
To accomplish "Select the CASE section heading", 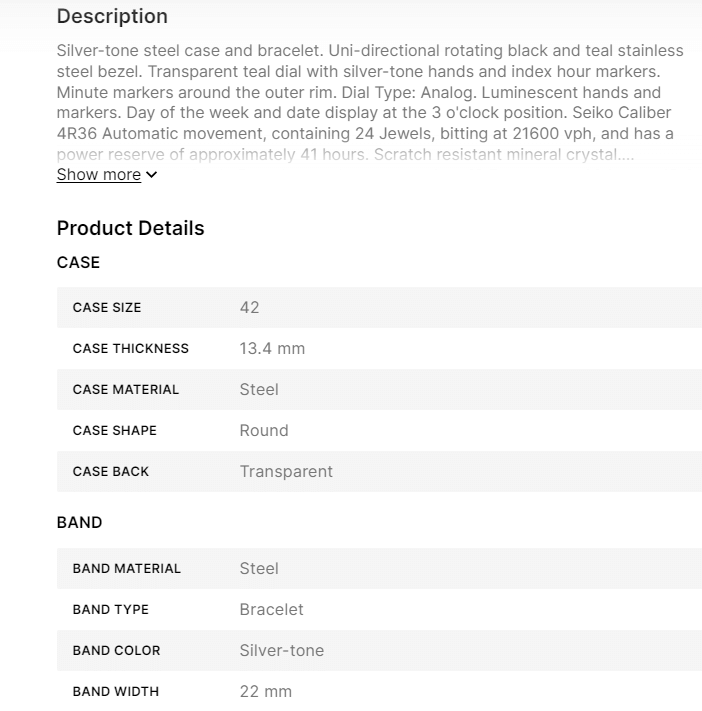I will tap(78, 262).
